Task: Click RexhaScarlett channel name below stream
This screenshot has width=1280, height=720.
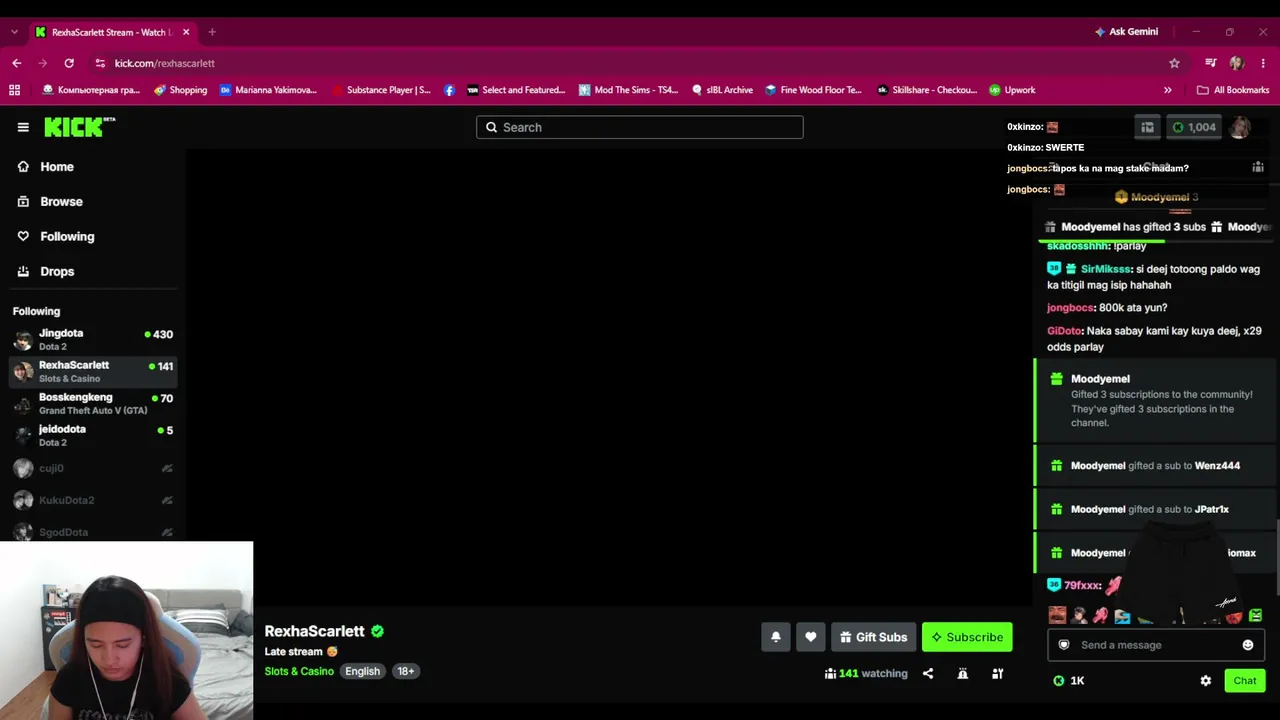Action: [x=314, y=631]
